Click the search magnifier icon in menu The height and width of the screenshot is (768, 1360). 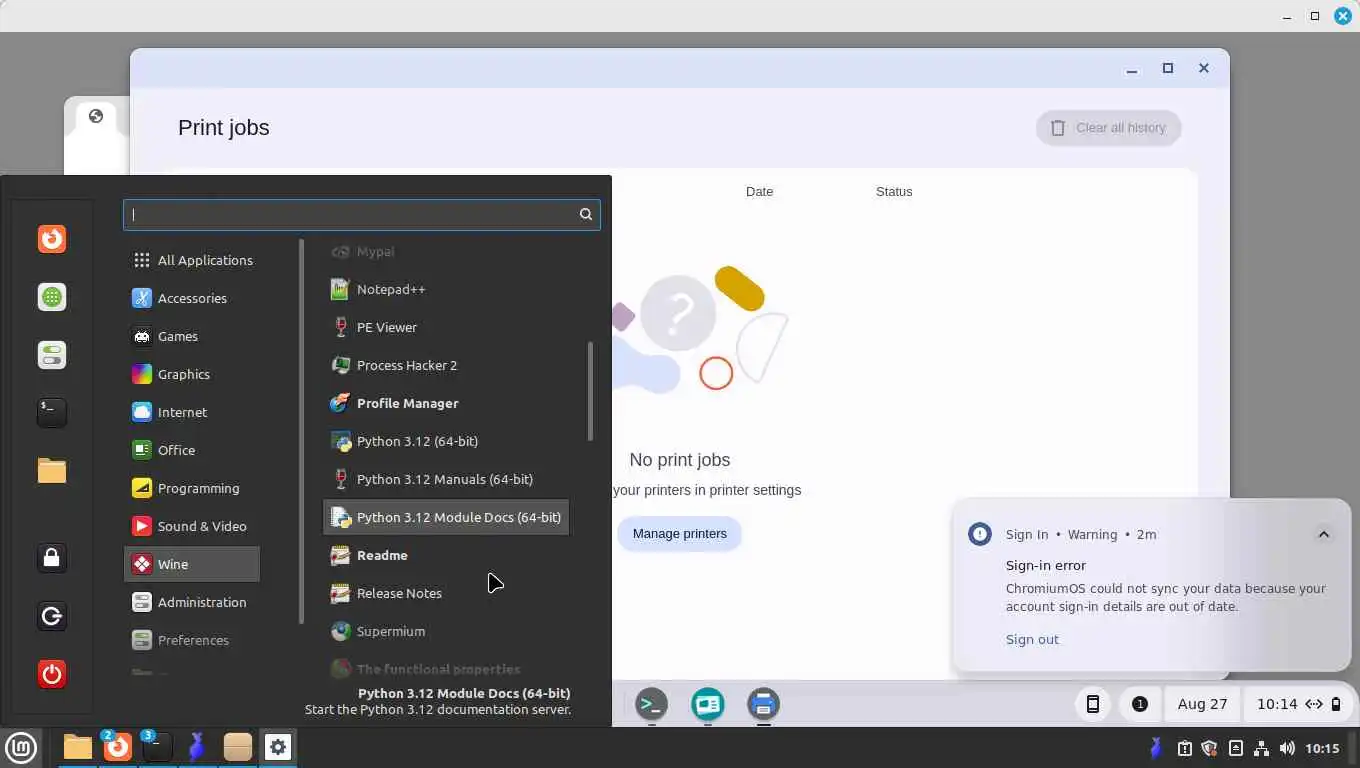click(586, 214)
